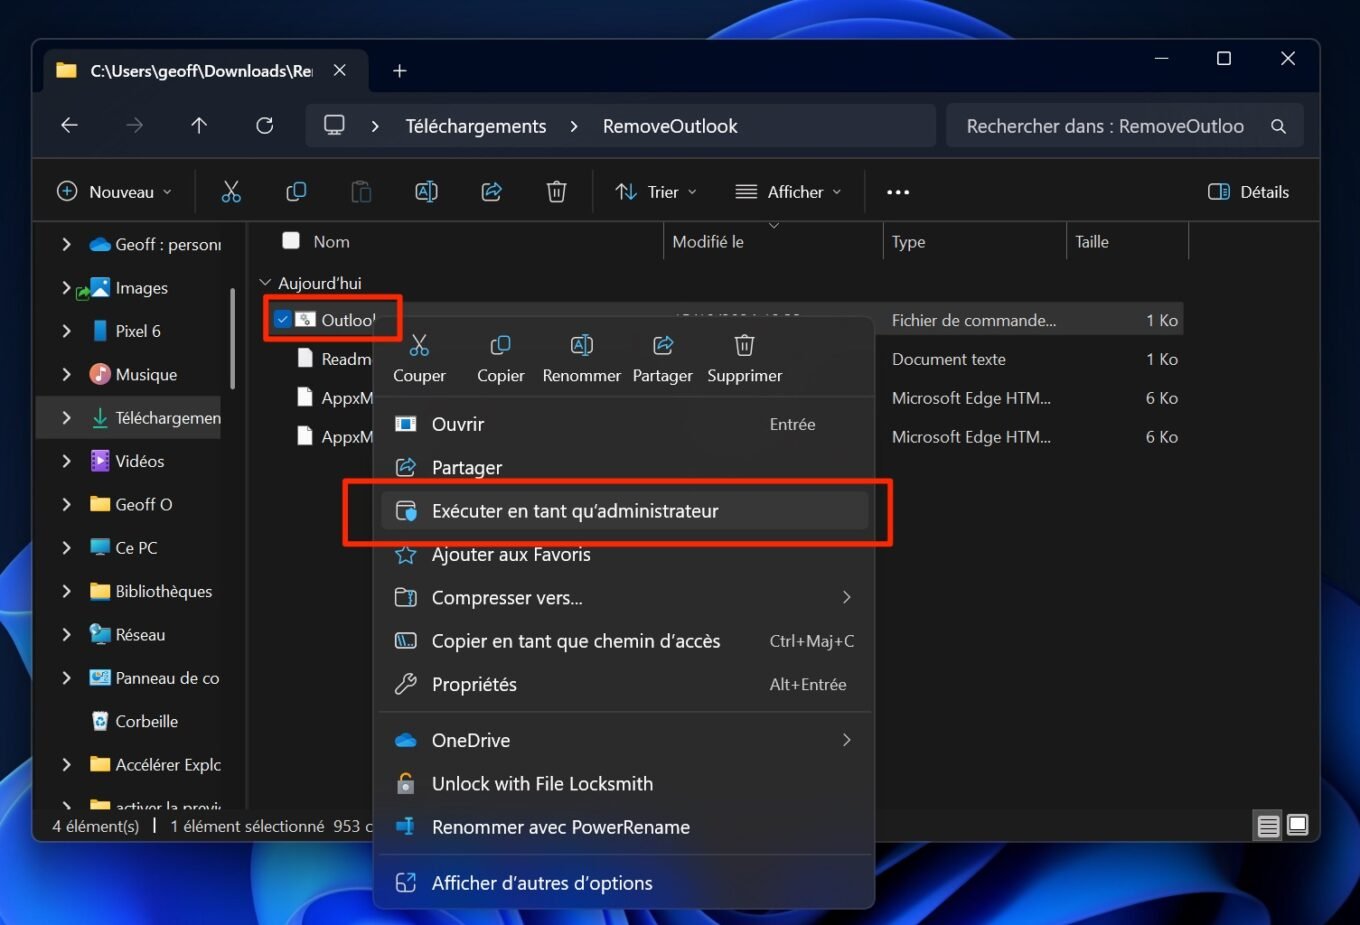
Task: Click Supprimer in the context menu
Action: tap(744, 359)
